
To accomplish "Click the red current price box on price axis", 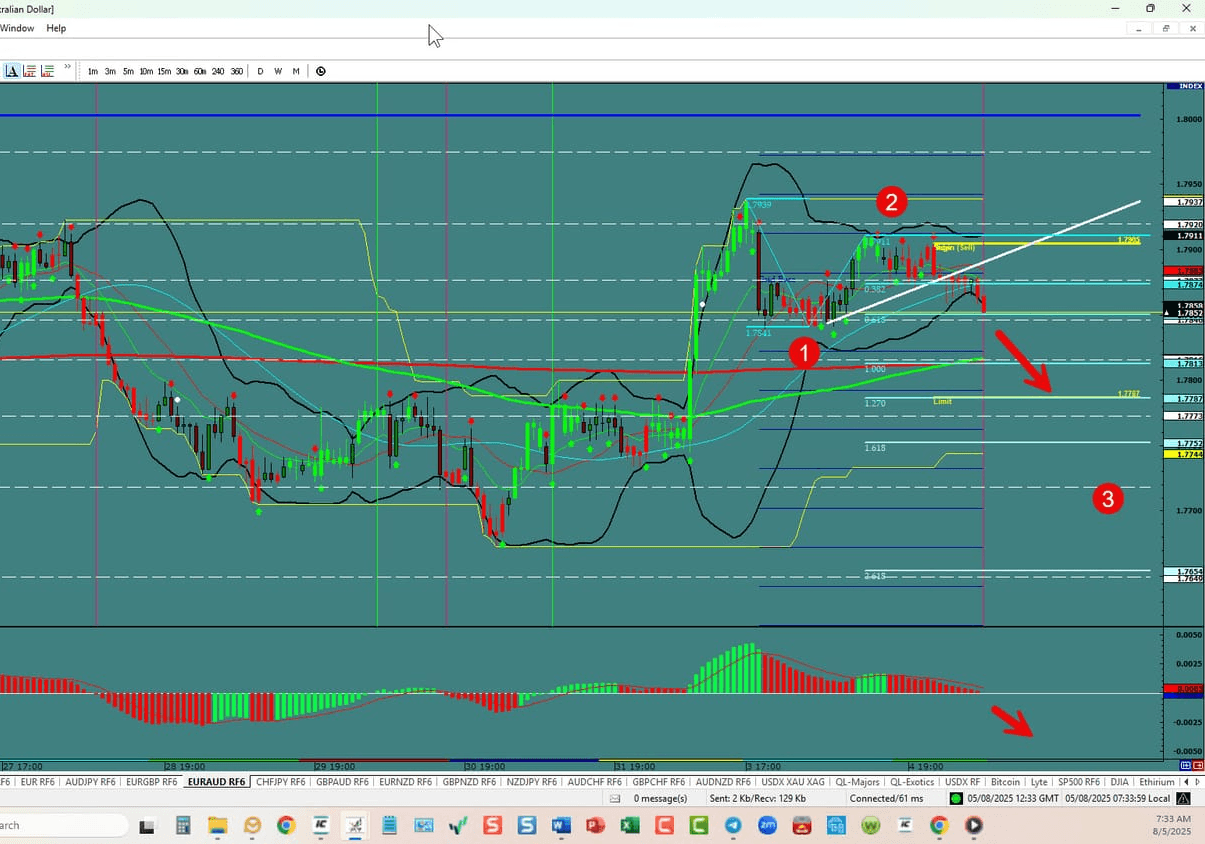I will (1181, 271).
